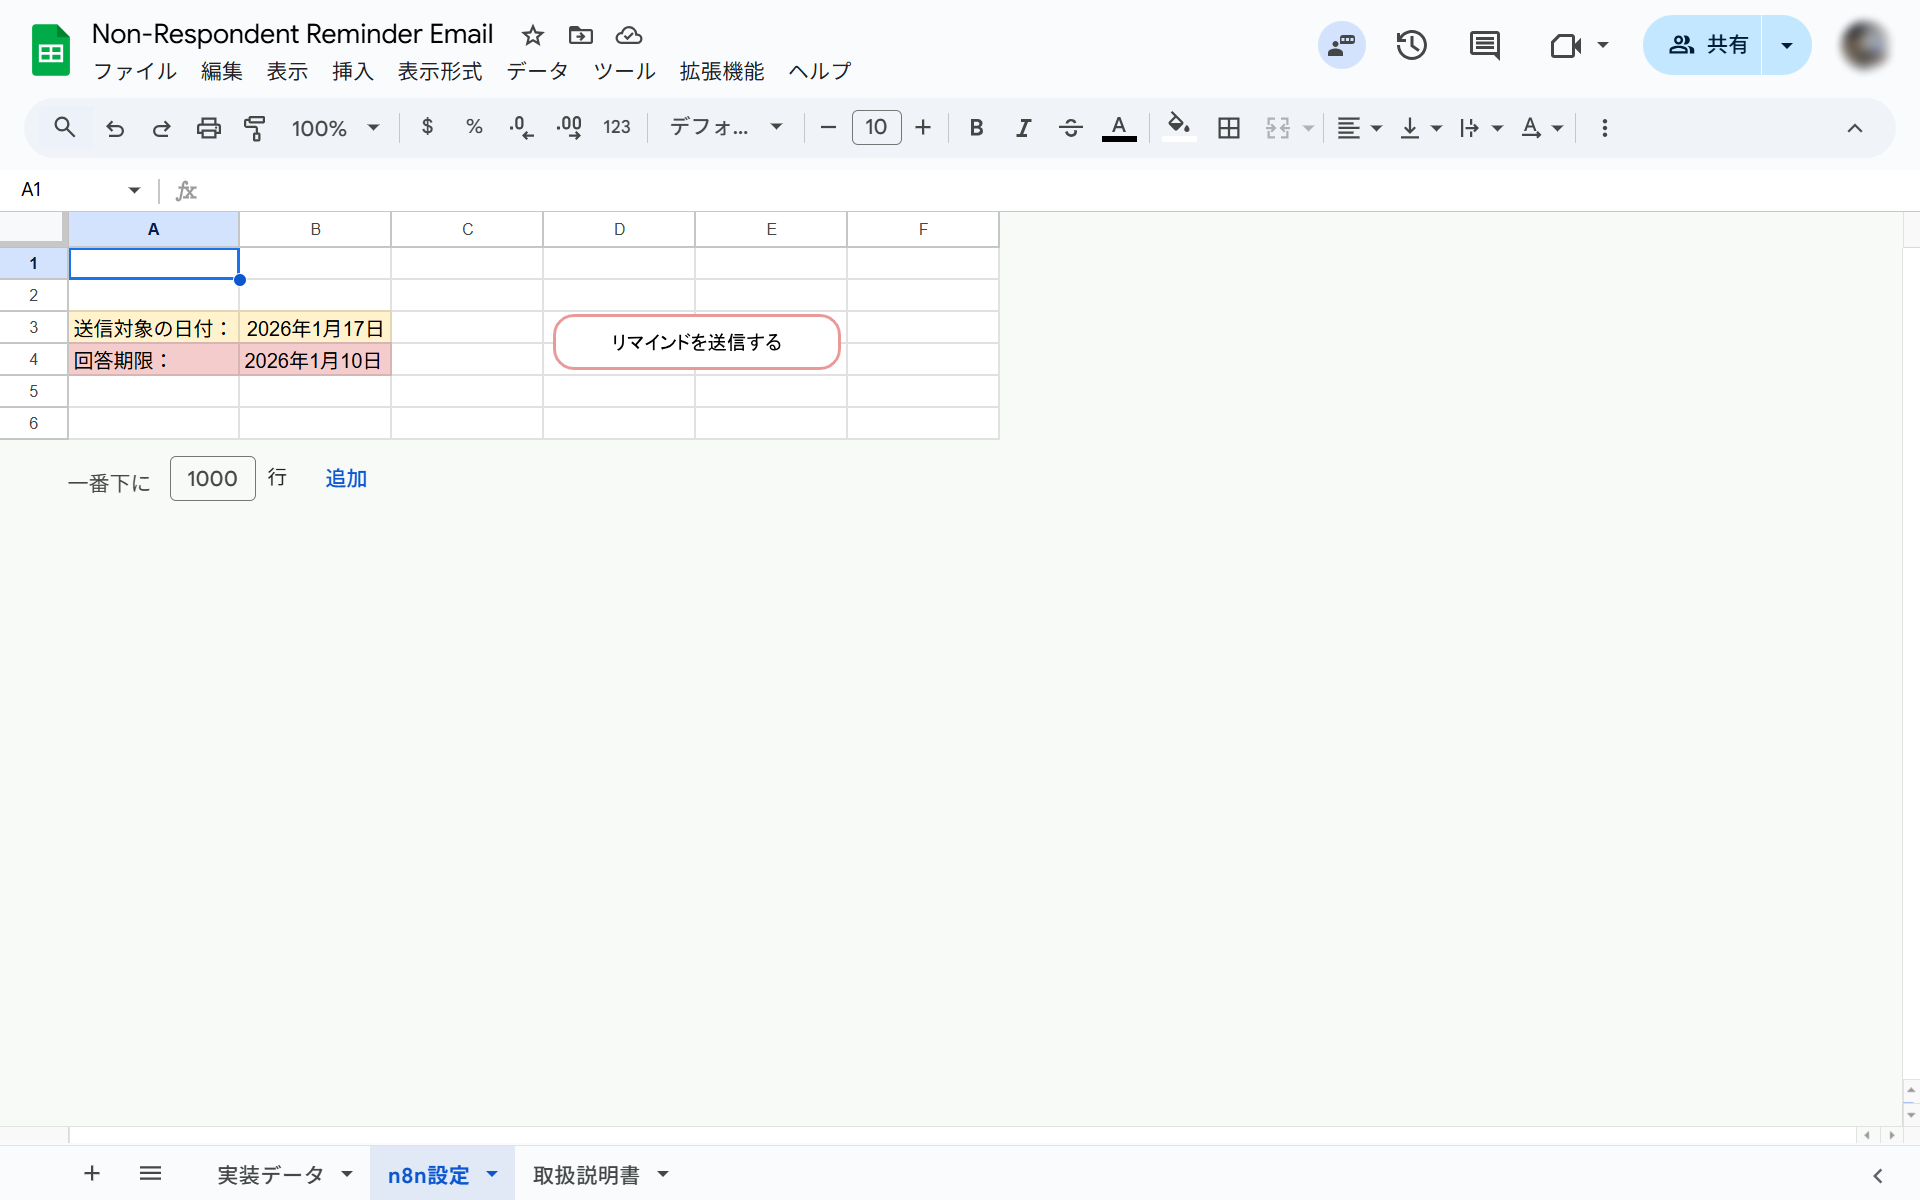Image resolution: width=1920 pixels, height=1200 pixels.
Task: Open the データ menu
Action: point(537,71)
